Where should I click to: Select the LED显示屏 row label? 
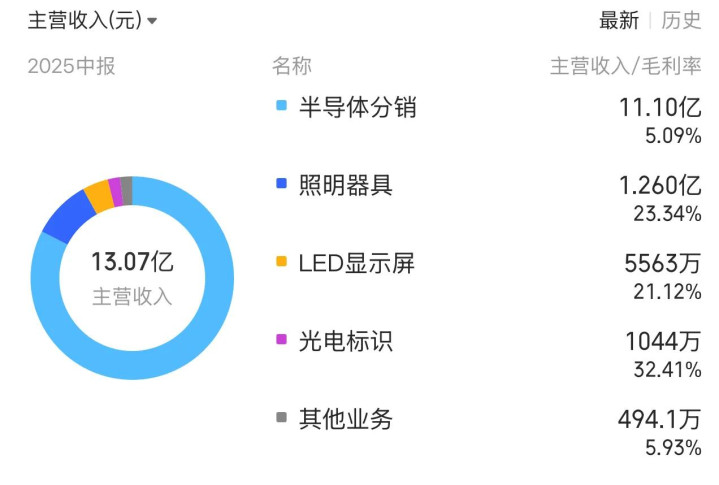click(x=356, y=263)
